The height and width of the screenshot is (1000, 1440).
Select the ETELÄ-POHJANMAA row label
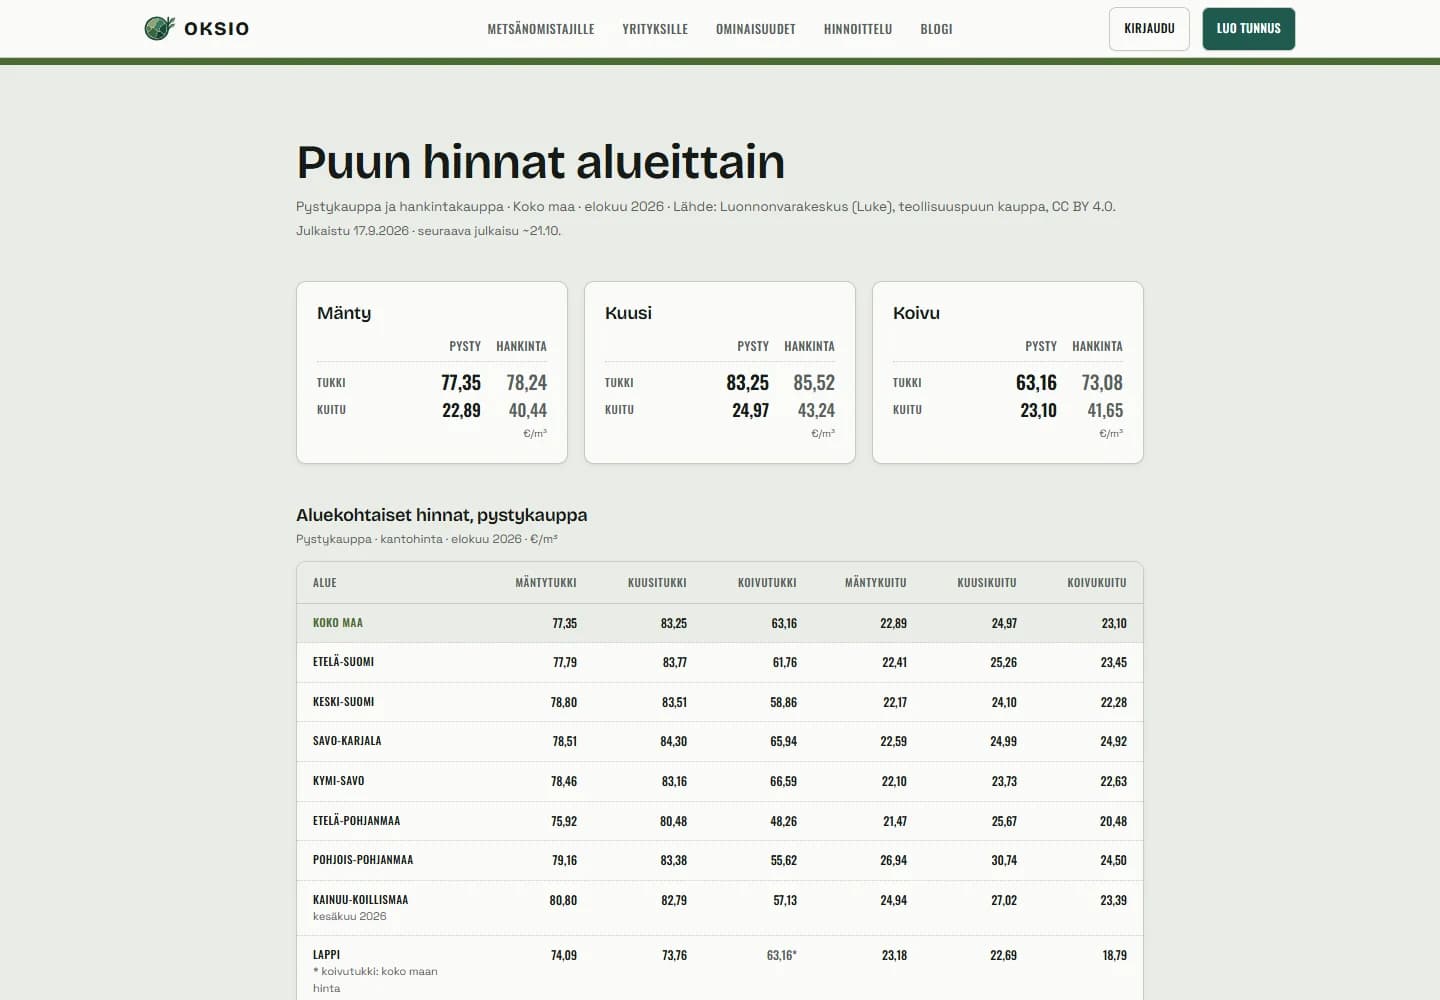tap(356, 821)
